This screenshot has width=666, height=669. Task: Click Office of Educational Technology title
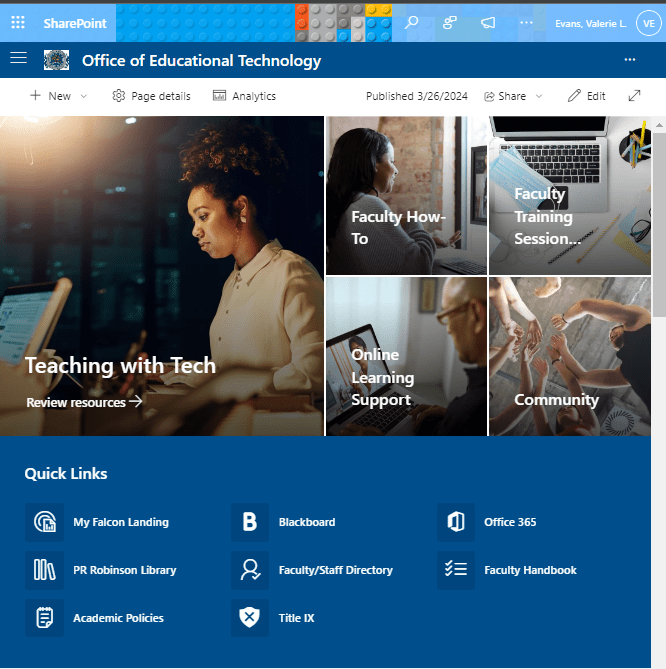201,61
